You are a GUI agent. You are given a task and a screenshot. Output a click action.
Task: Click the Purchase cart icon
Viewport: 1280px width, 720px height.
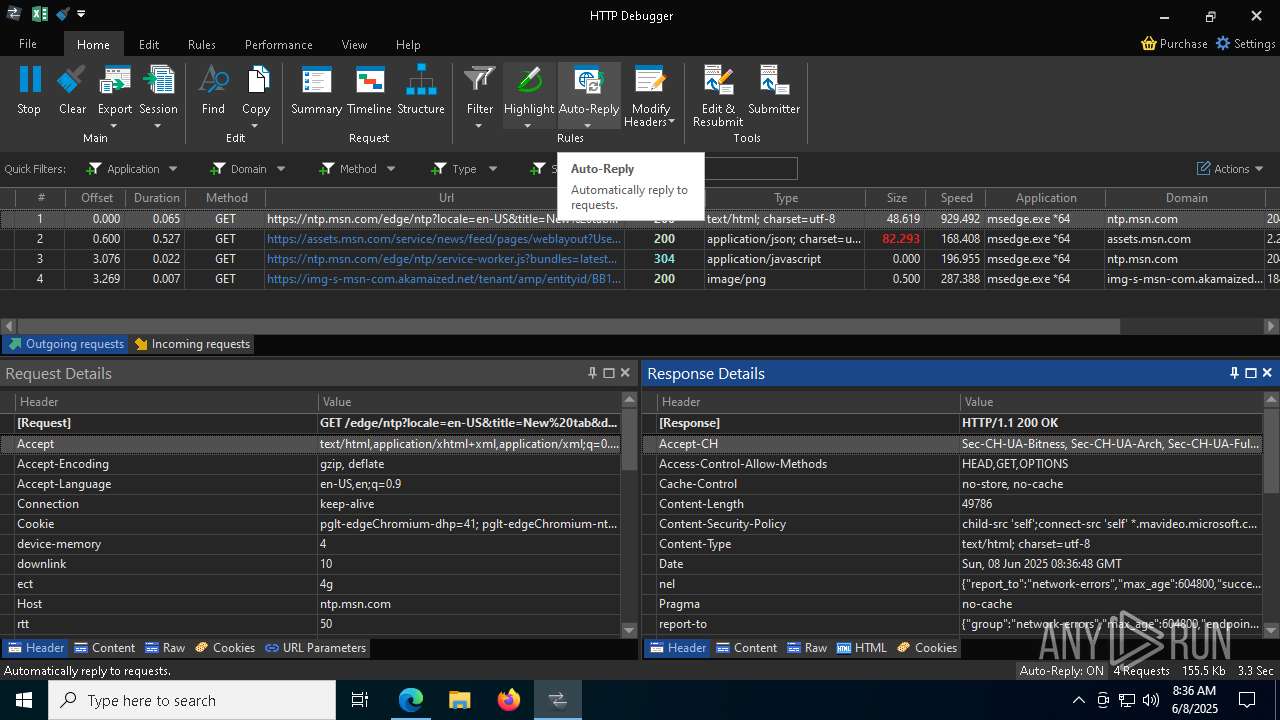coord(1150,44)
